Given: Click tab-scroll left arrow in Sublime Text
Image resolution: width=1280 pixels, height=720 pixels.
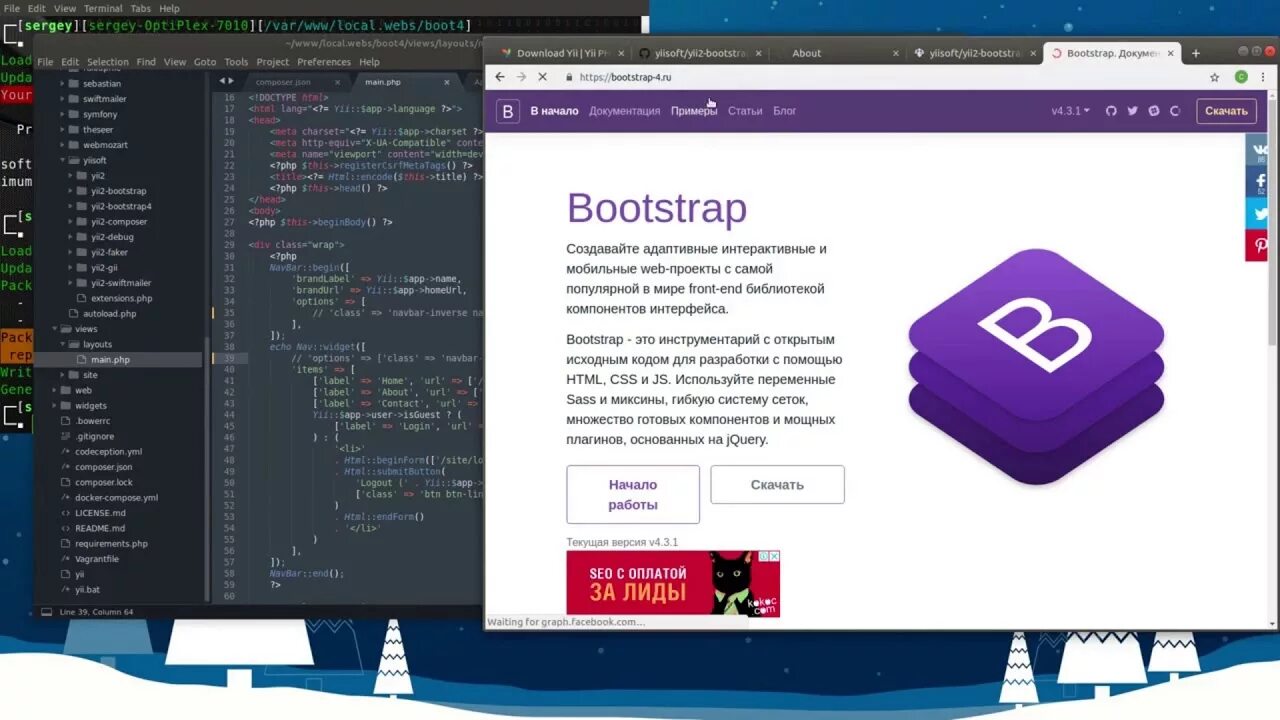Looking at the screenshot, I should pos(223,81).
